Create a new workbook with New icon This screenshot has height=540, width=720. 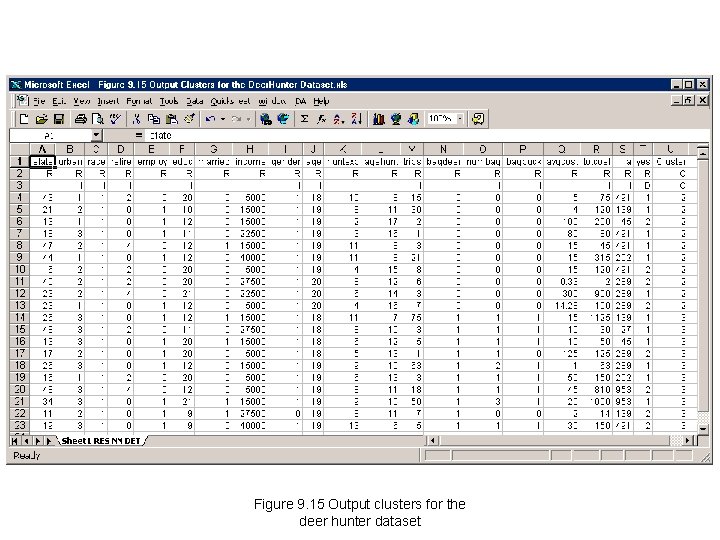(x=23, y=119)
